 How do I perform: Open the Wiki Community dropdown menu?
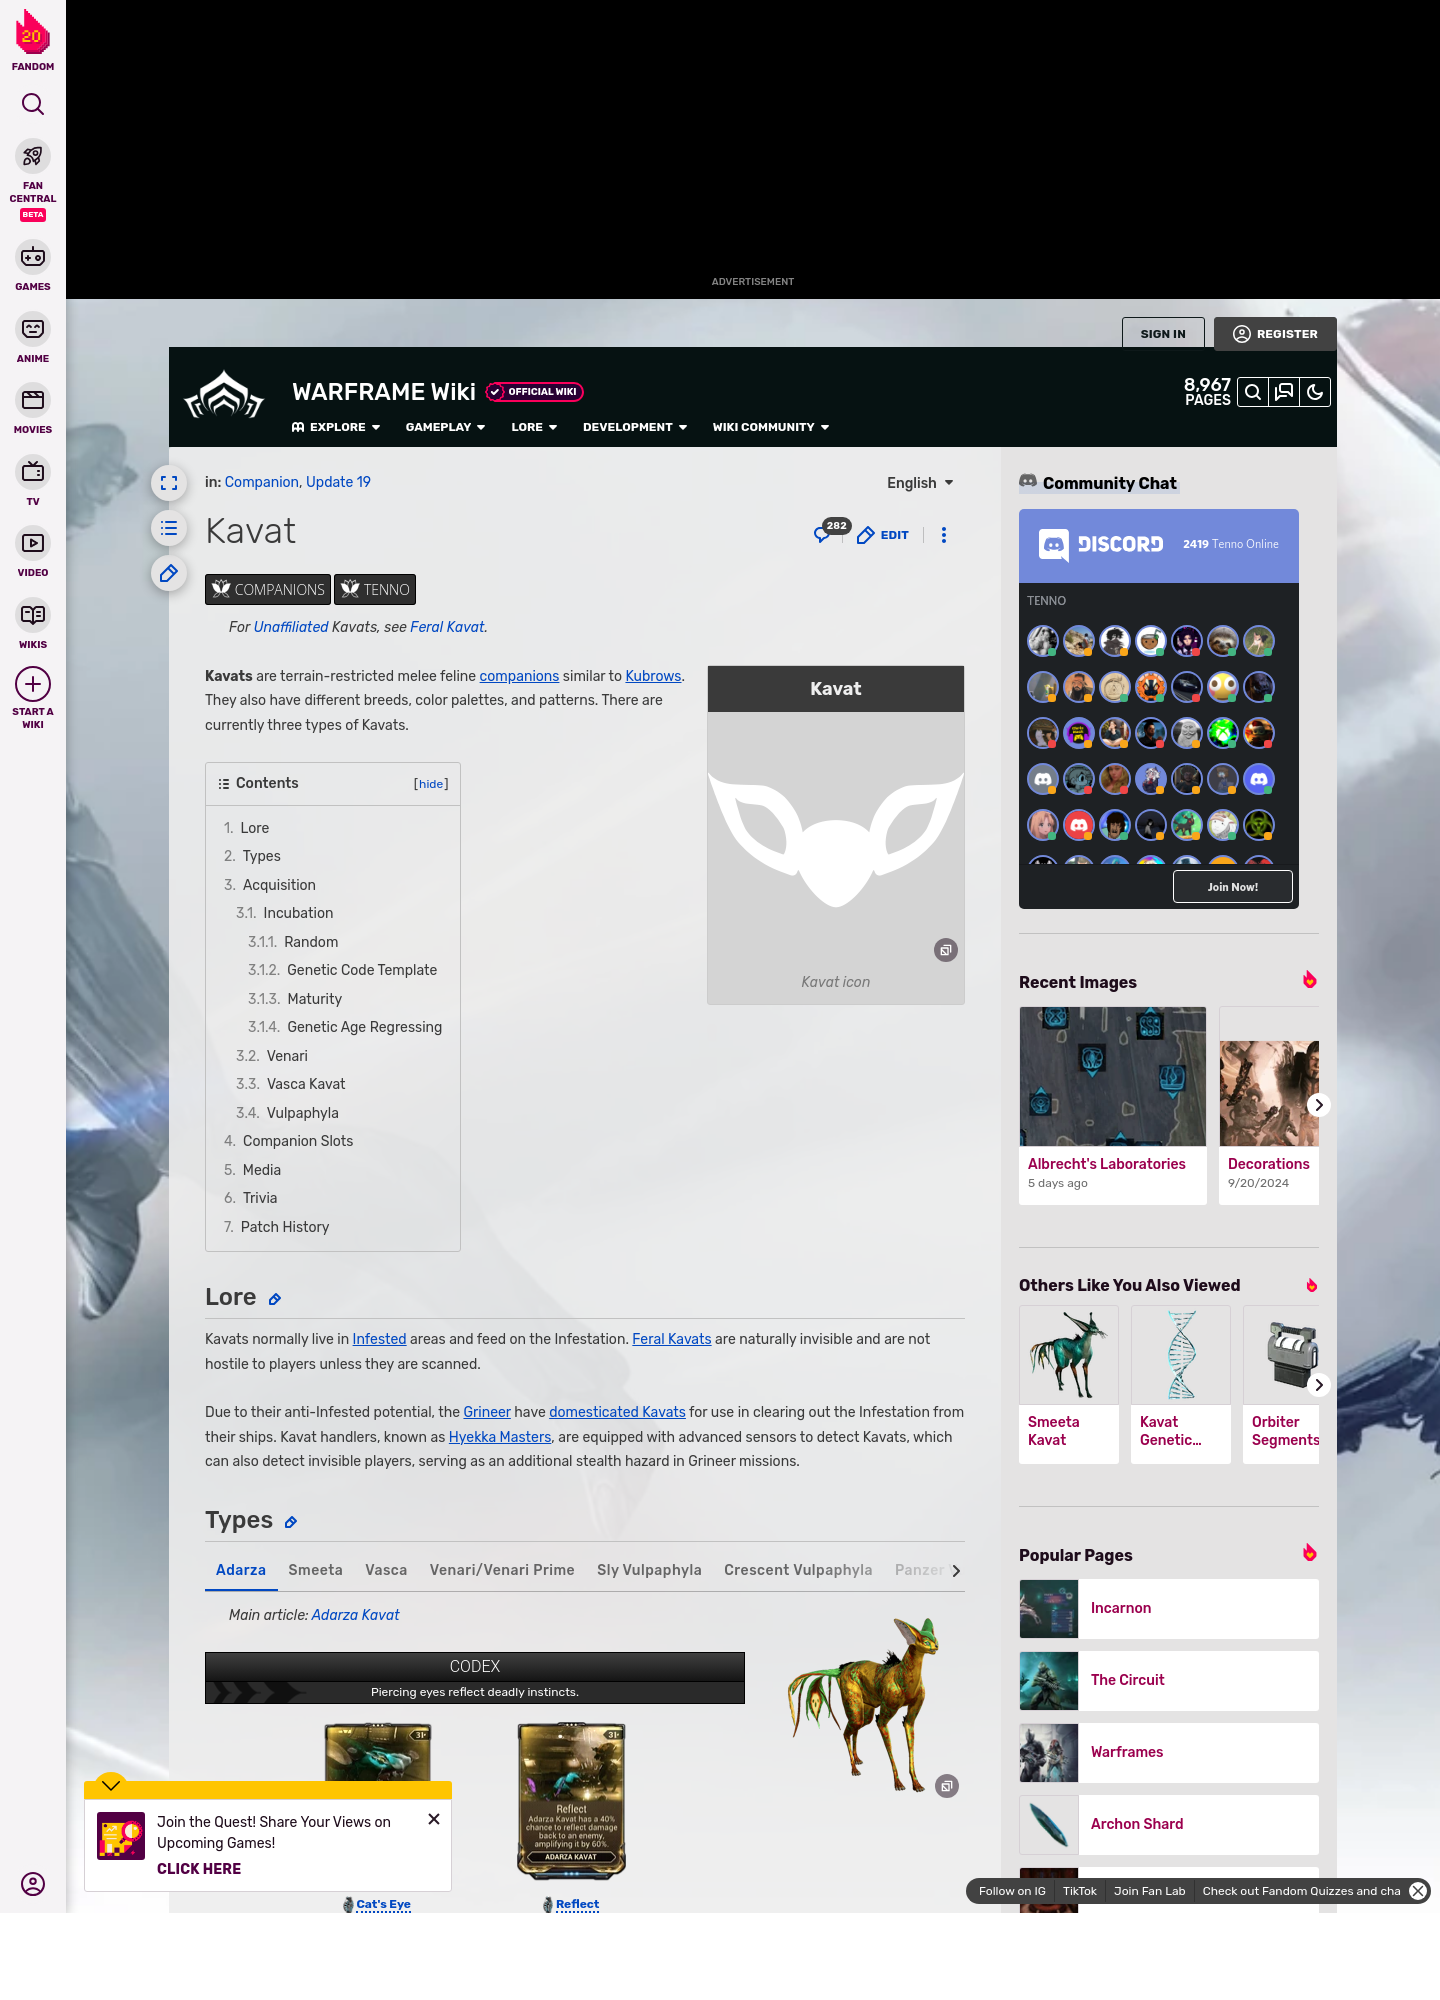click(x=771, y=427)
